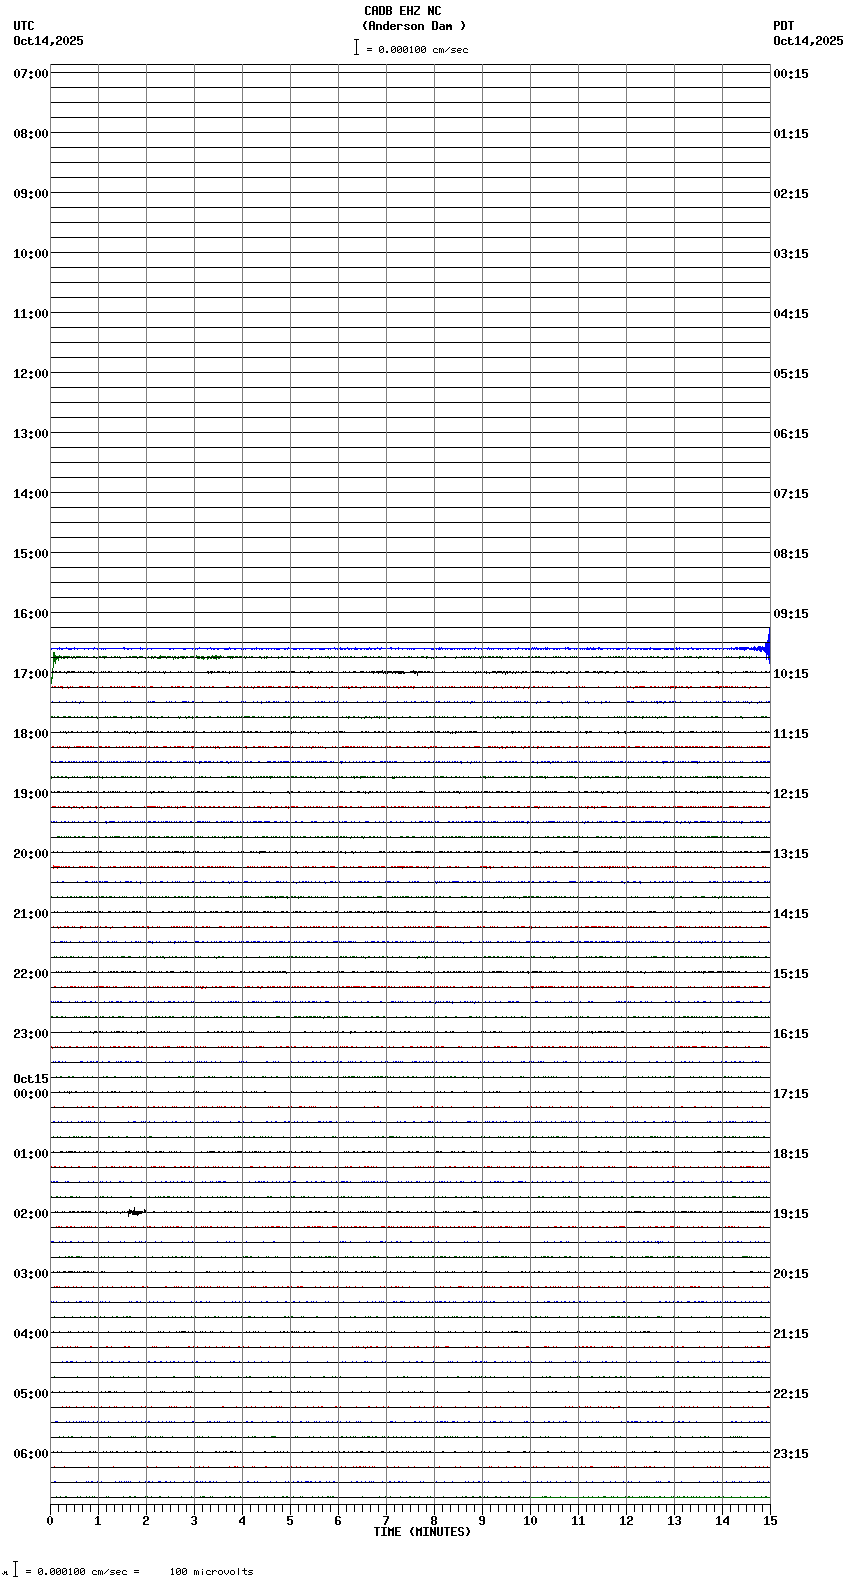
Task: Click the station title CADB EHZ NC
Action: [402, 11]
